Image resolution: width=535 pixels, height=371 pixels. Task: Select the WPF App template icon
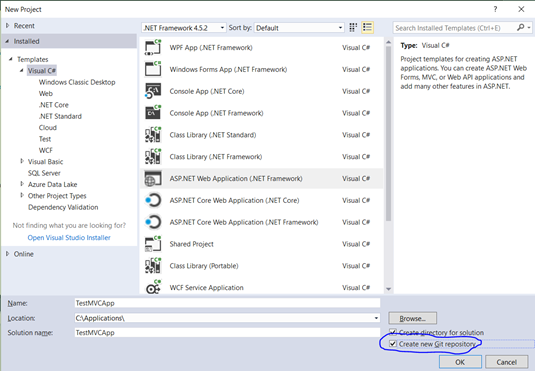[x=153, y=47]
